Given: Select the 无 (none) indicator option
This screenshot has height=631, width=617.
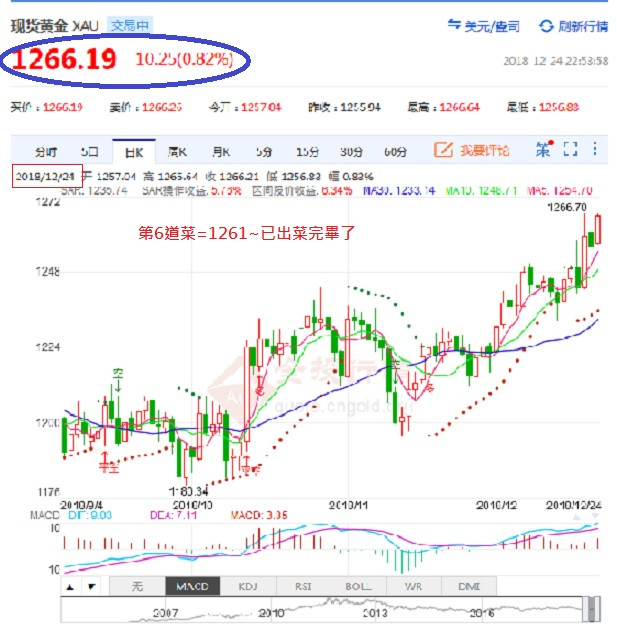Looking at the screenshot, I should [x=137, y=587].
